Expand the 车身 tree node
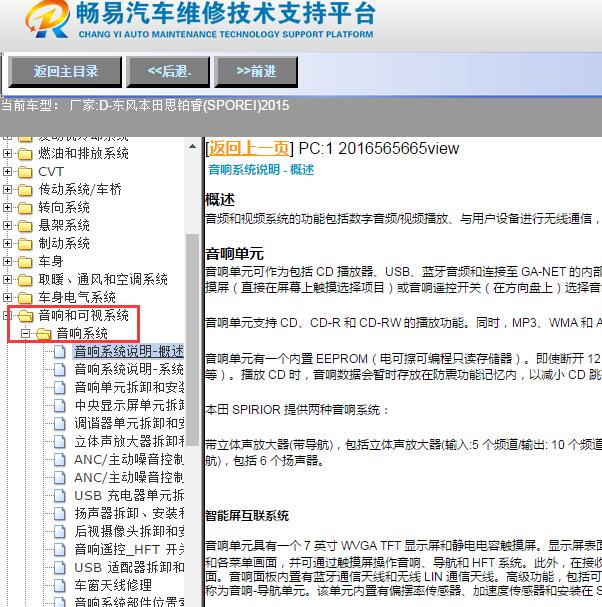This screenshot has height=607, width=602. click(7, 261)
